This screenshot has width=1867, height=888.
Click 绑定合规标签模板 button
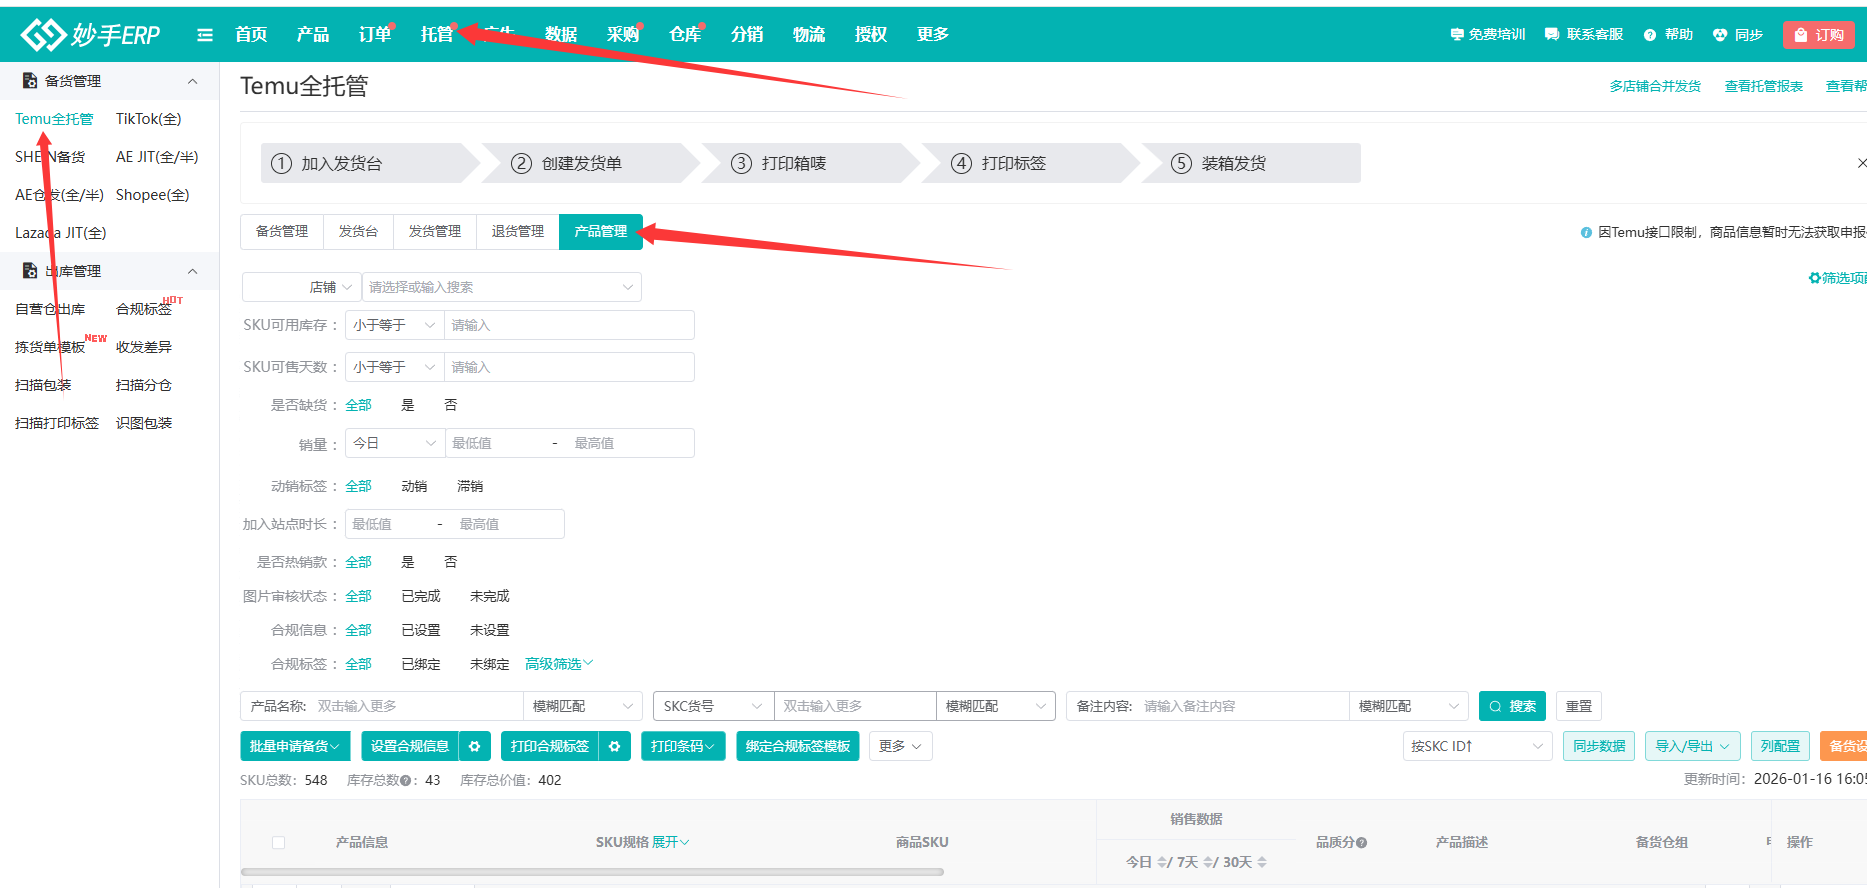click(798, 746)
